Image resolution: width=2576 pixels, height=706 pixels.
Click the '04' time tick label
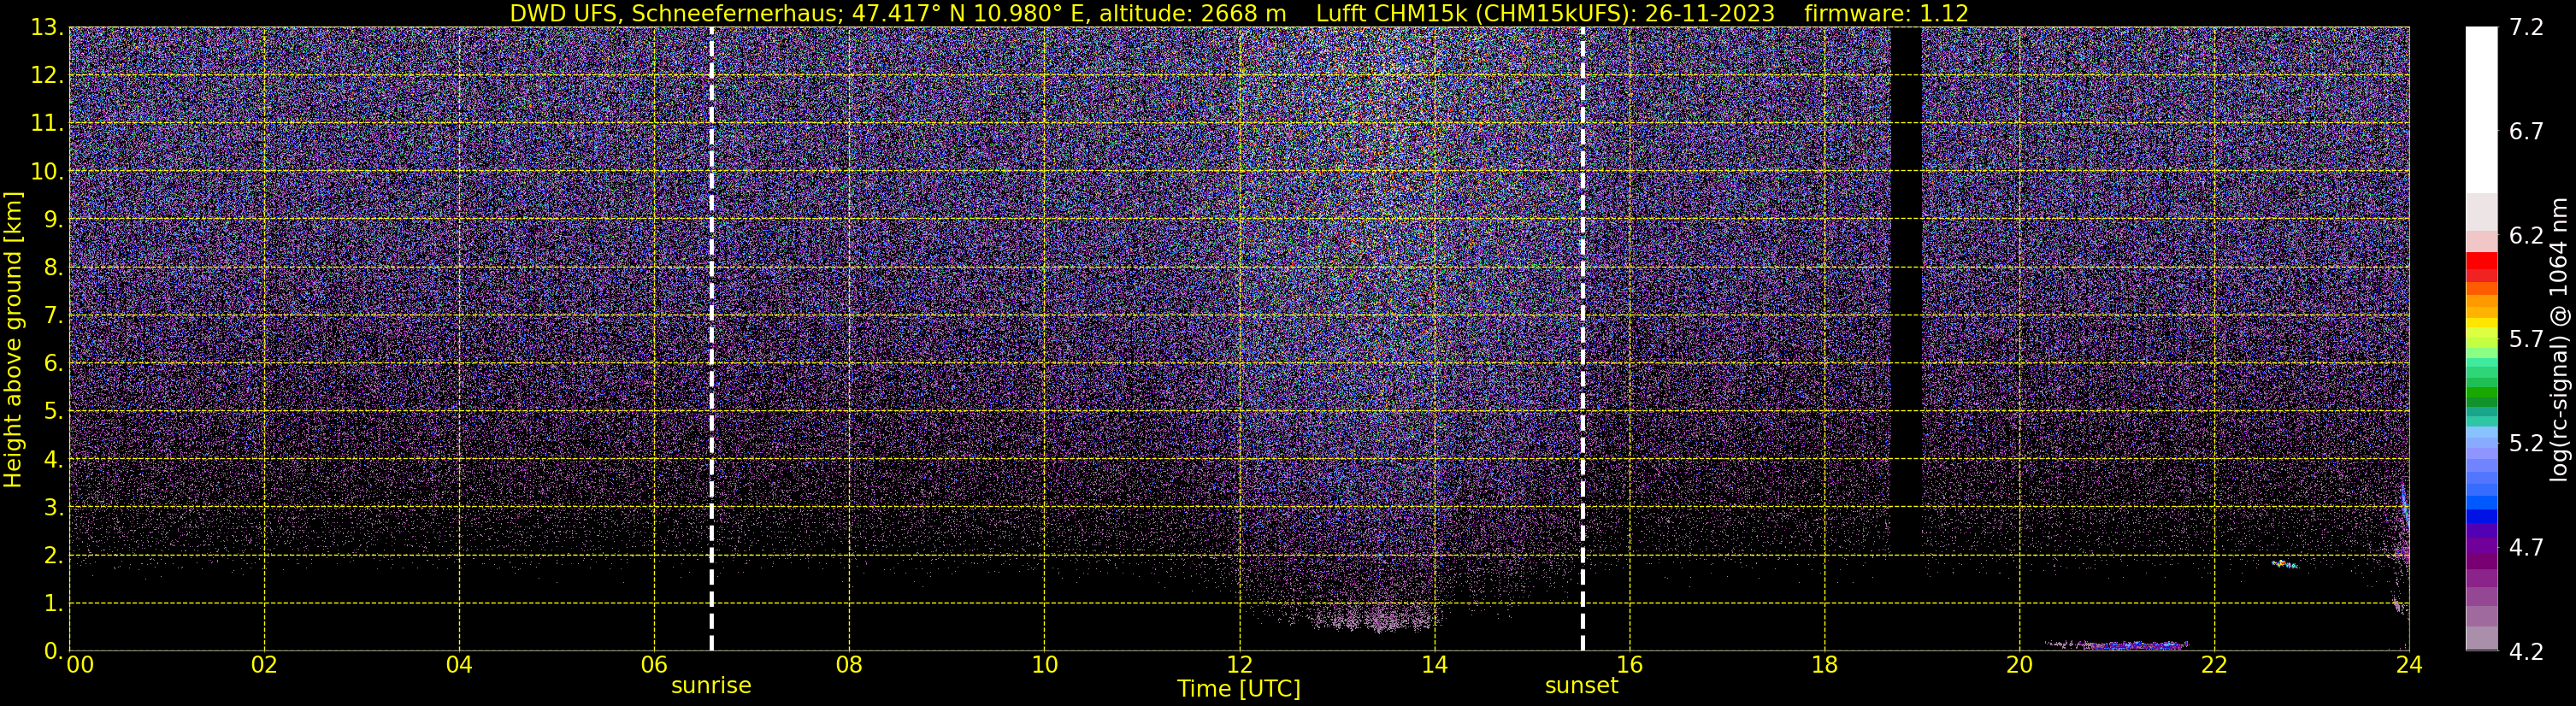(x=459, y=665)
